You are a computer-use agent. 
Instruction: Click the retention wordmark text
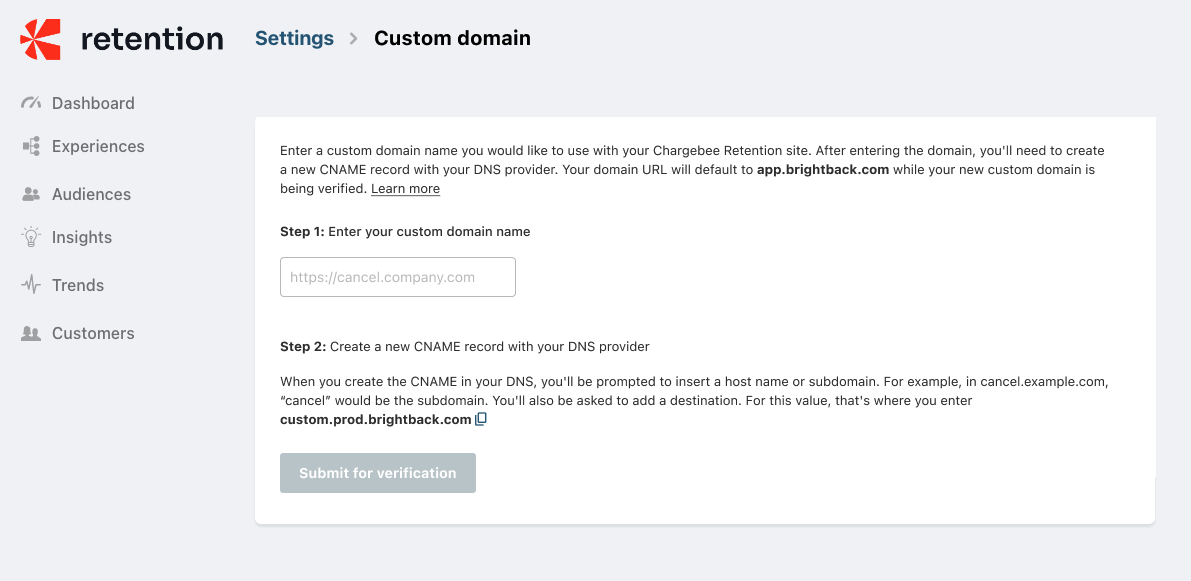[x=152, y=39]
